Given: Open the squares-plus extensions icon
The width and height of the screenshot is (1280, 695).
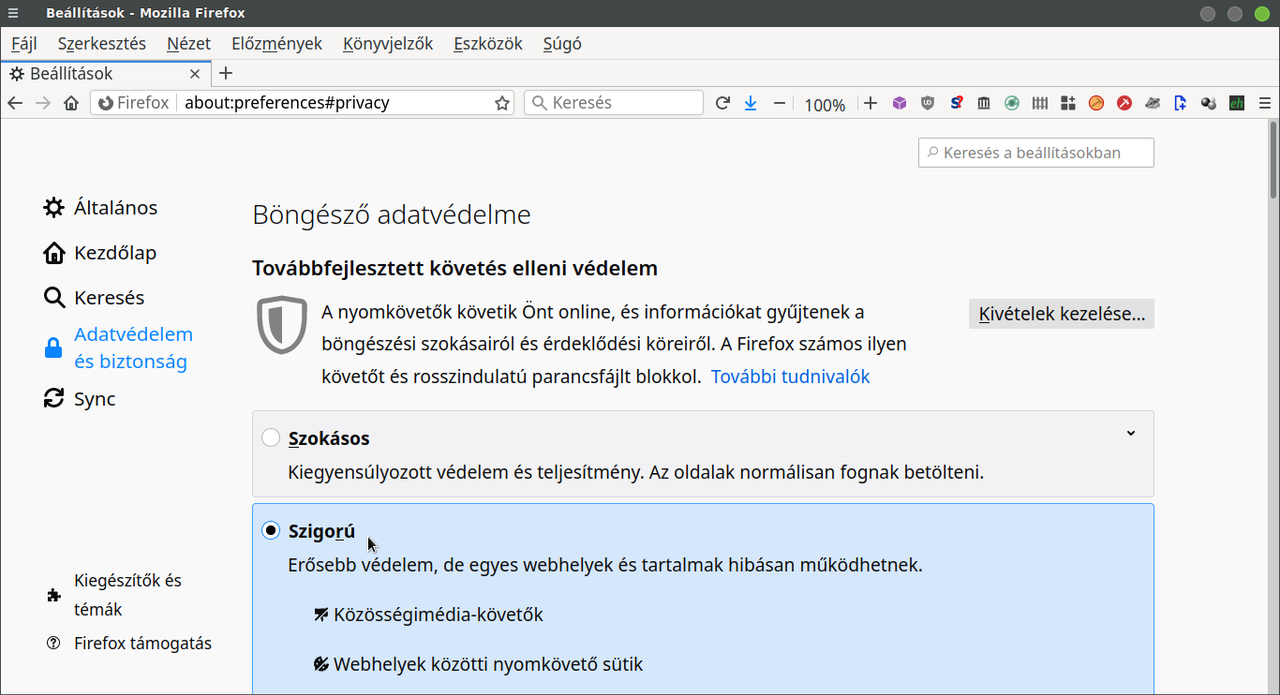Looking at the screenshot, I should [x=1068, y=102].
